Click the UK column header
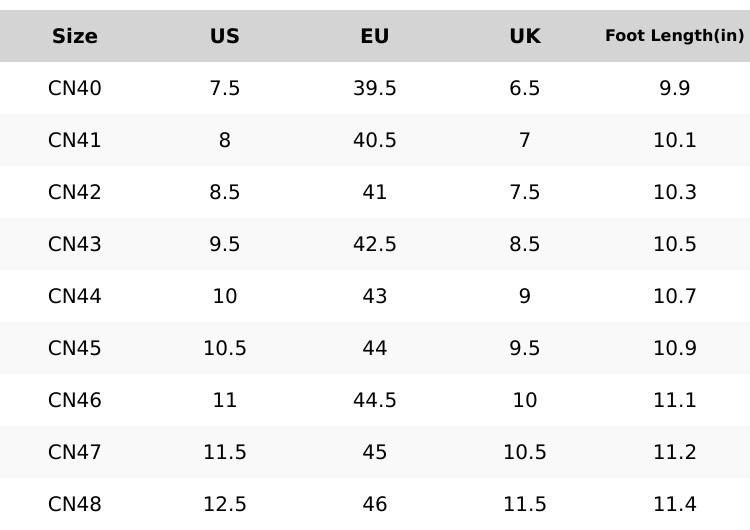The height and width of the screenshot is (530, 750). pos(525,36)
